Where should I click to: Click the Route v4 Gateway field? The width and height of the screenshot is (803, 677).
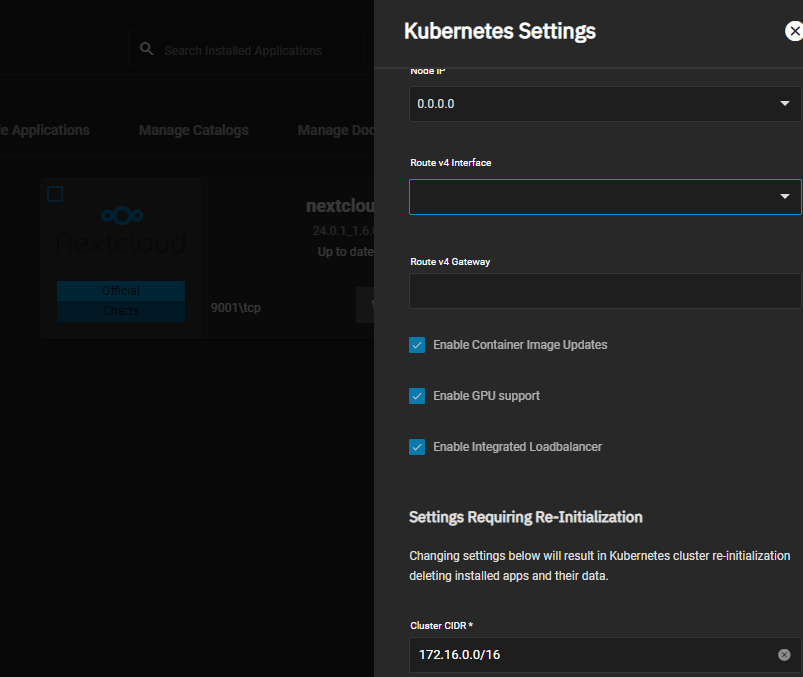(605, 291)
